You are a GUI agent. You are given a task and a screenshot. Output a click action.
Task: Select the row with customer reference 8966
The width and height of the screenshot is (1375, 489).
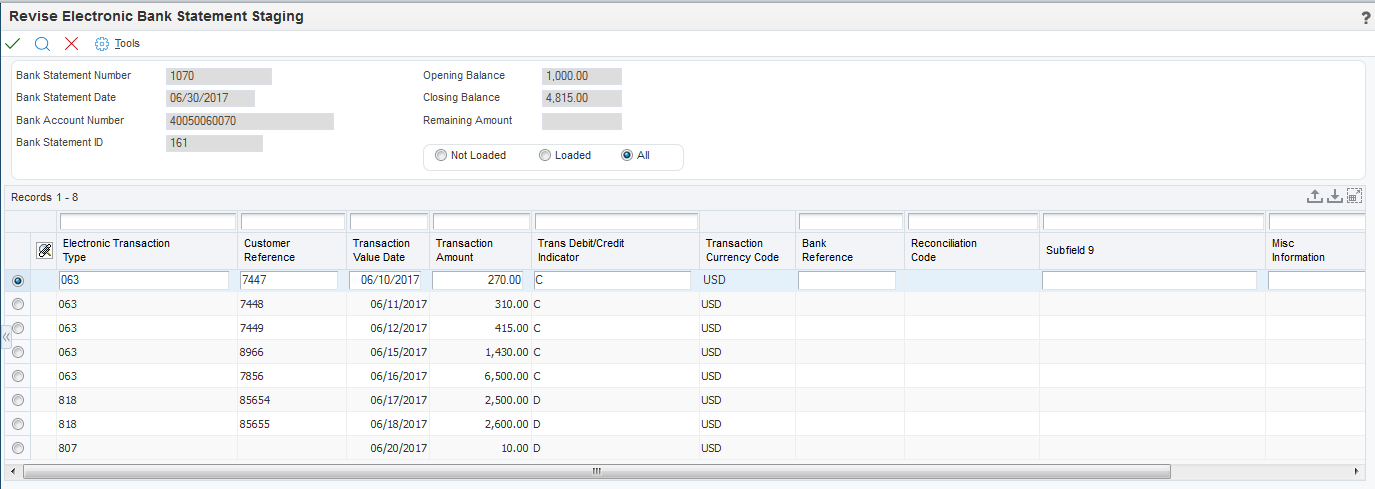coord(18,352)
